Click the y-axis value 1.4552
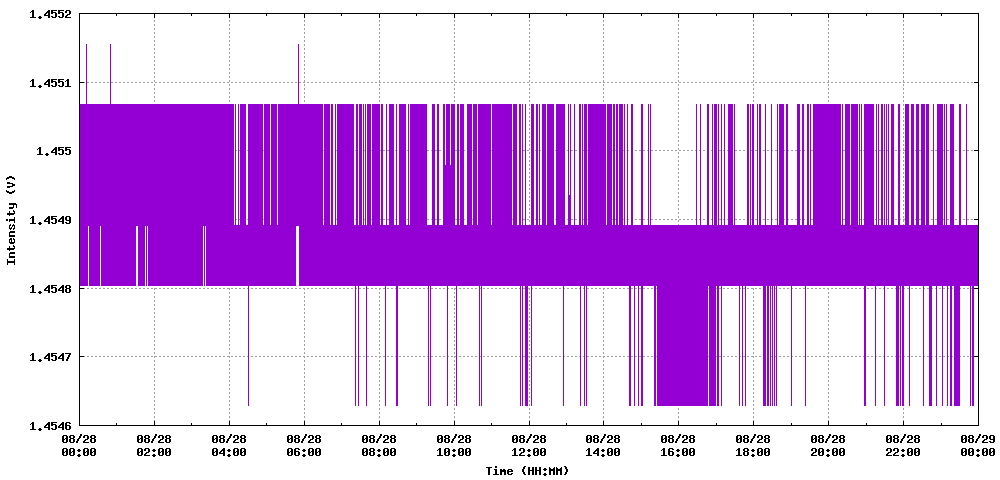Screen dimensions: 1000x480 (50, 14)
